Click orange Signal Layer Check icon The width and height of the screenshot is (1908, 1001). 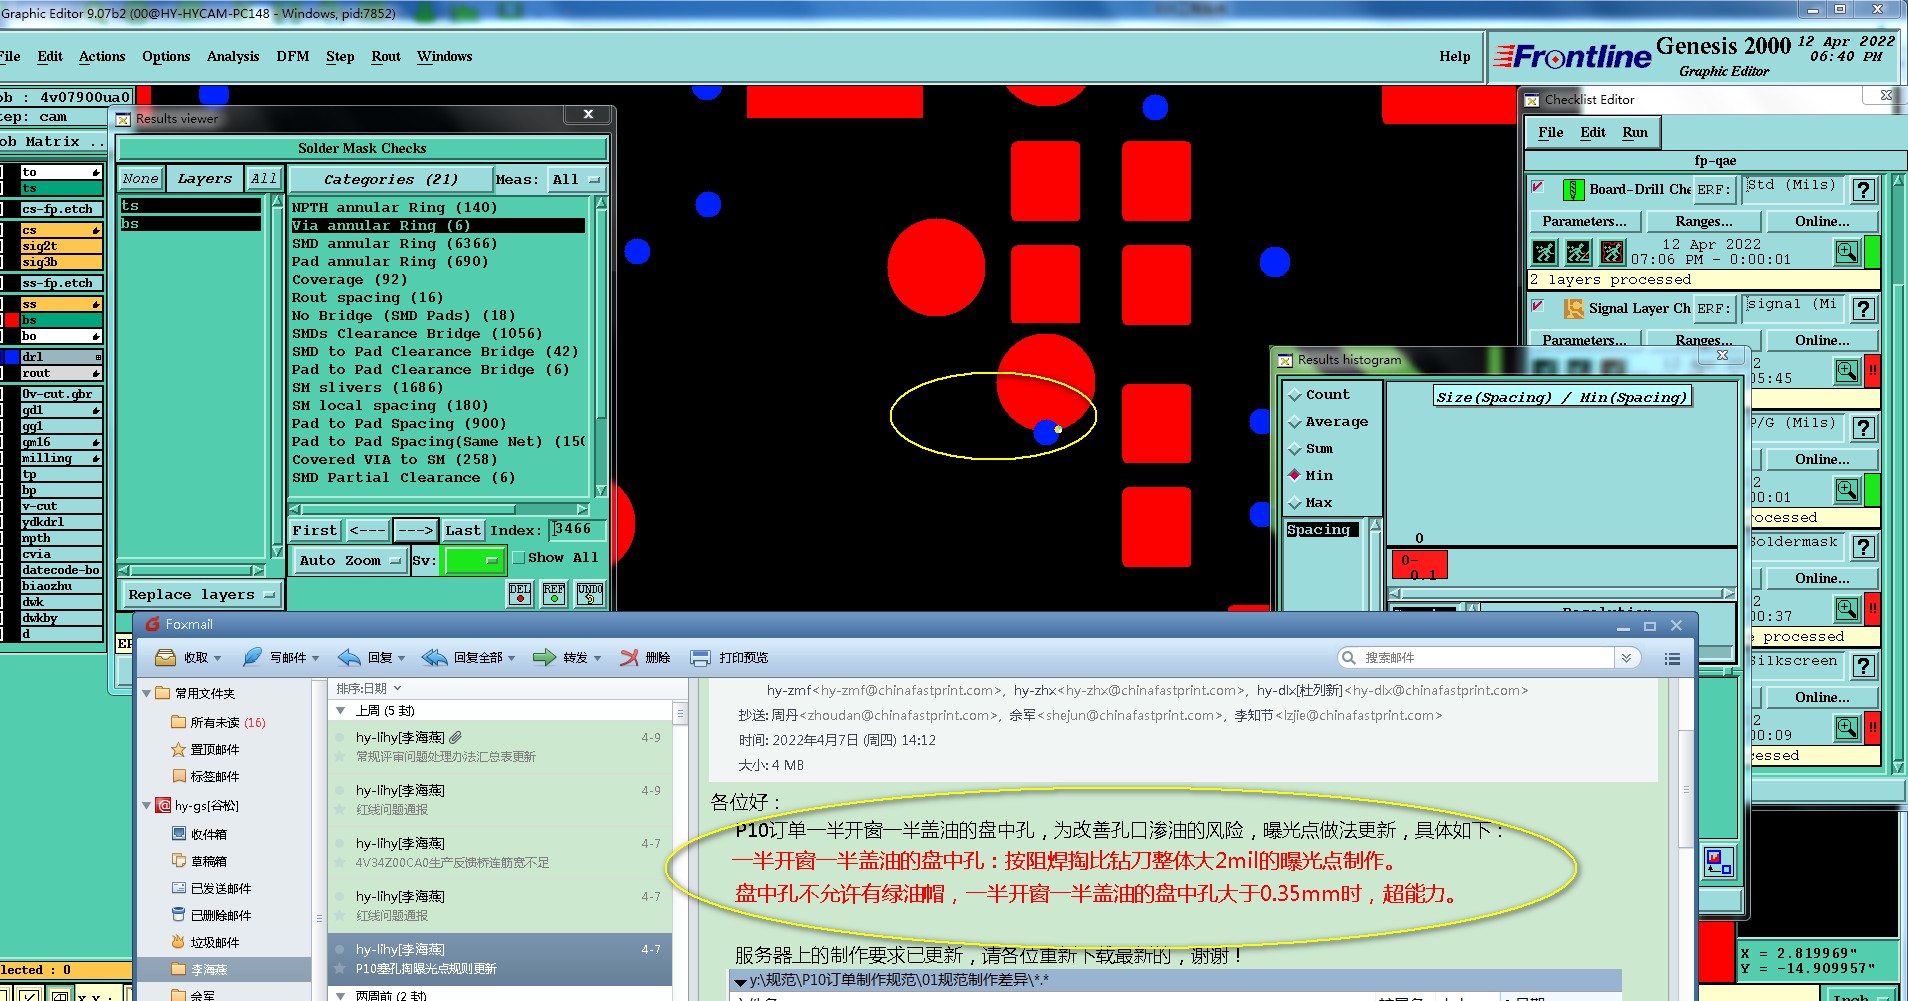tap(1573, 308)
